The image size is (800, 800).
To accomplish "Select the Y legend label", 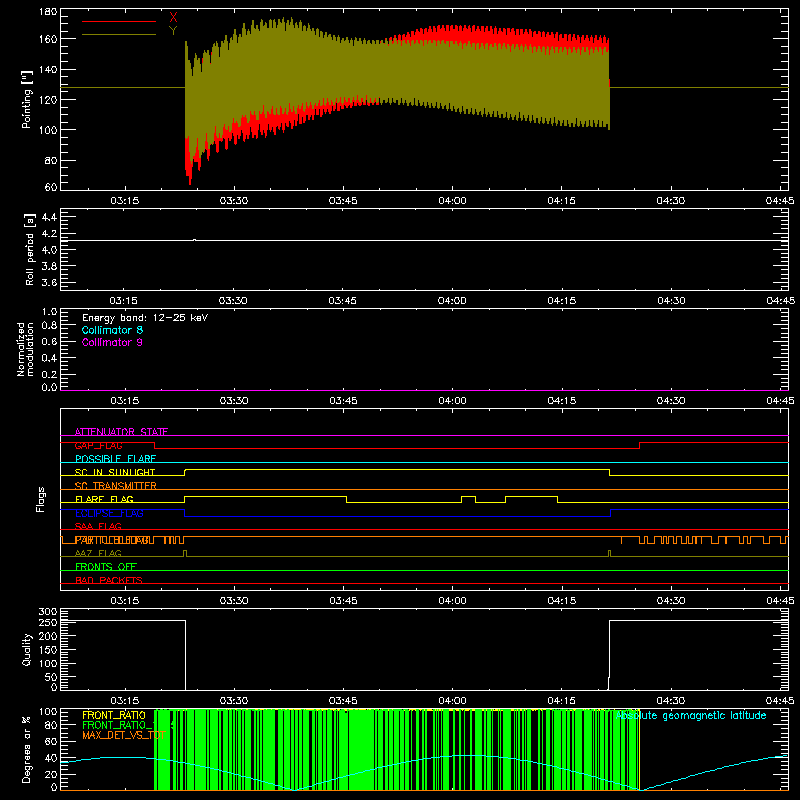I will 173,30.
